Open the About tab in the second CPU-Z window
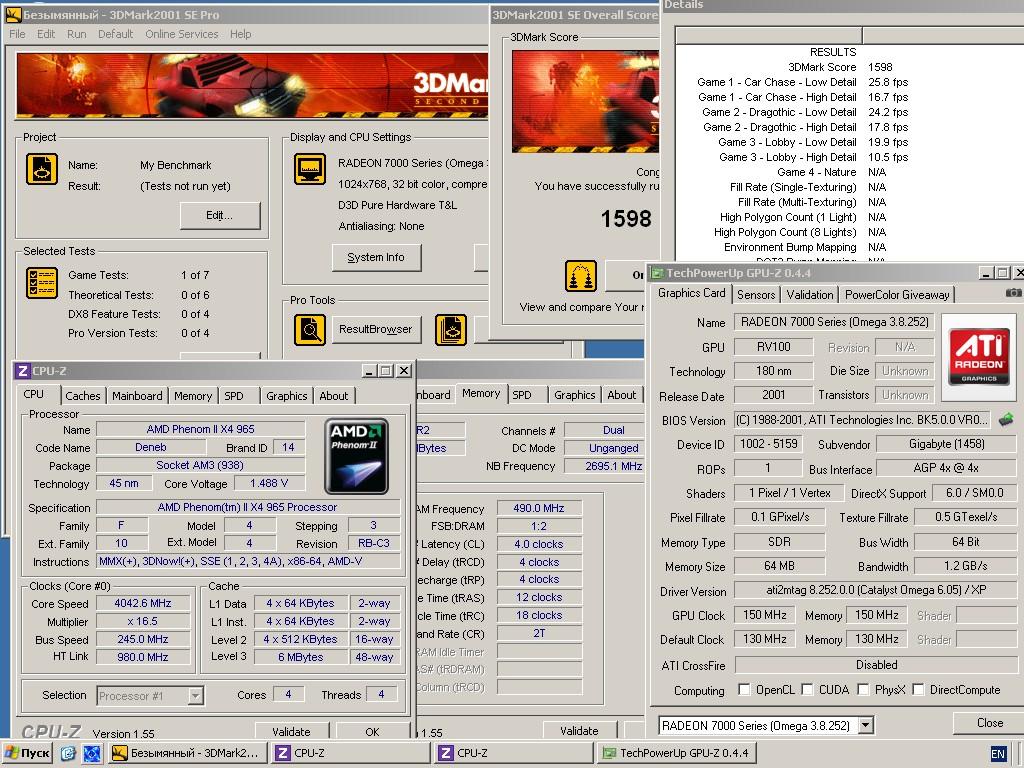Screen dimensions: 1024x768 point(622,395)
